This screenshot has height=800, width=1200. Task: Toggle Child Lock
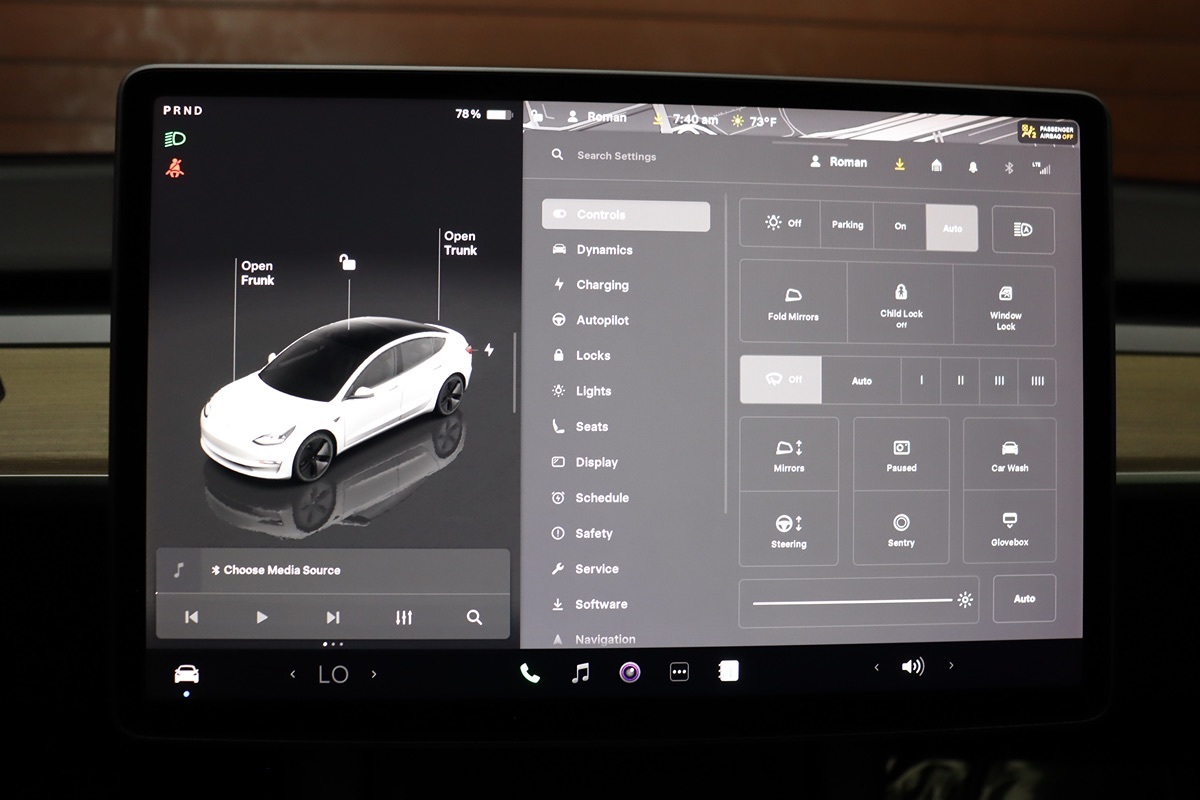900,304
